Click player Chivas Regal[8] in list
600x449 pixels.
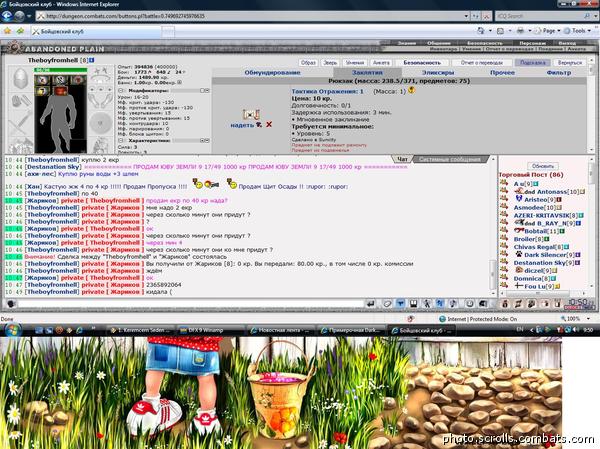pos(538,247)
